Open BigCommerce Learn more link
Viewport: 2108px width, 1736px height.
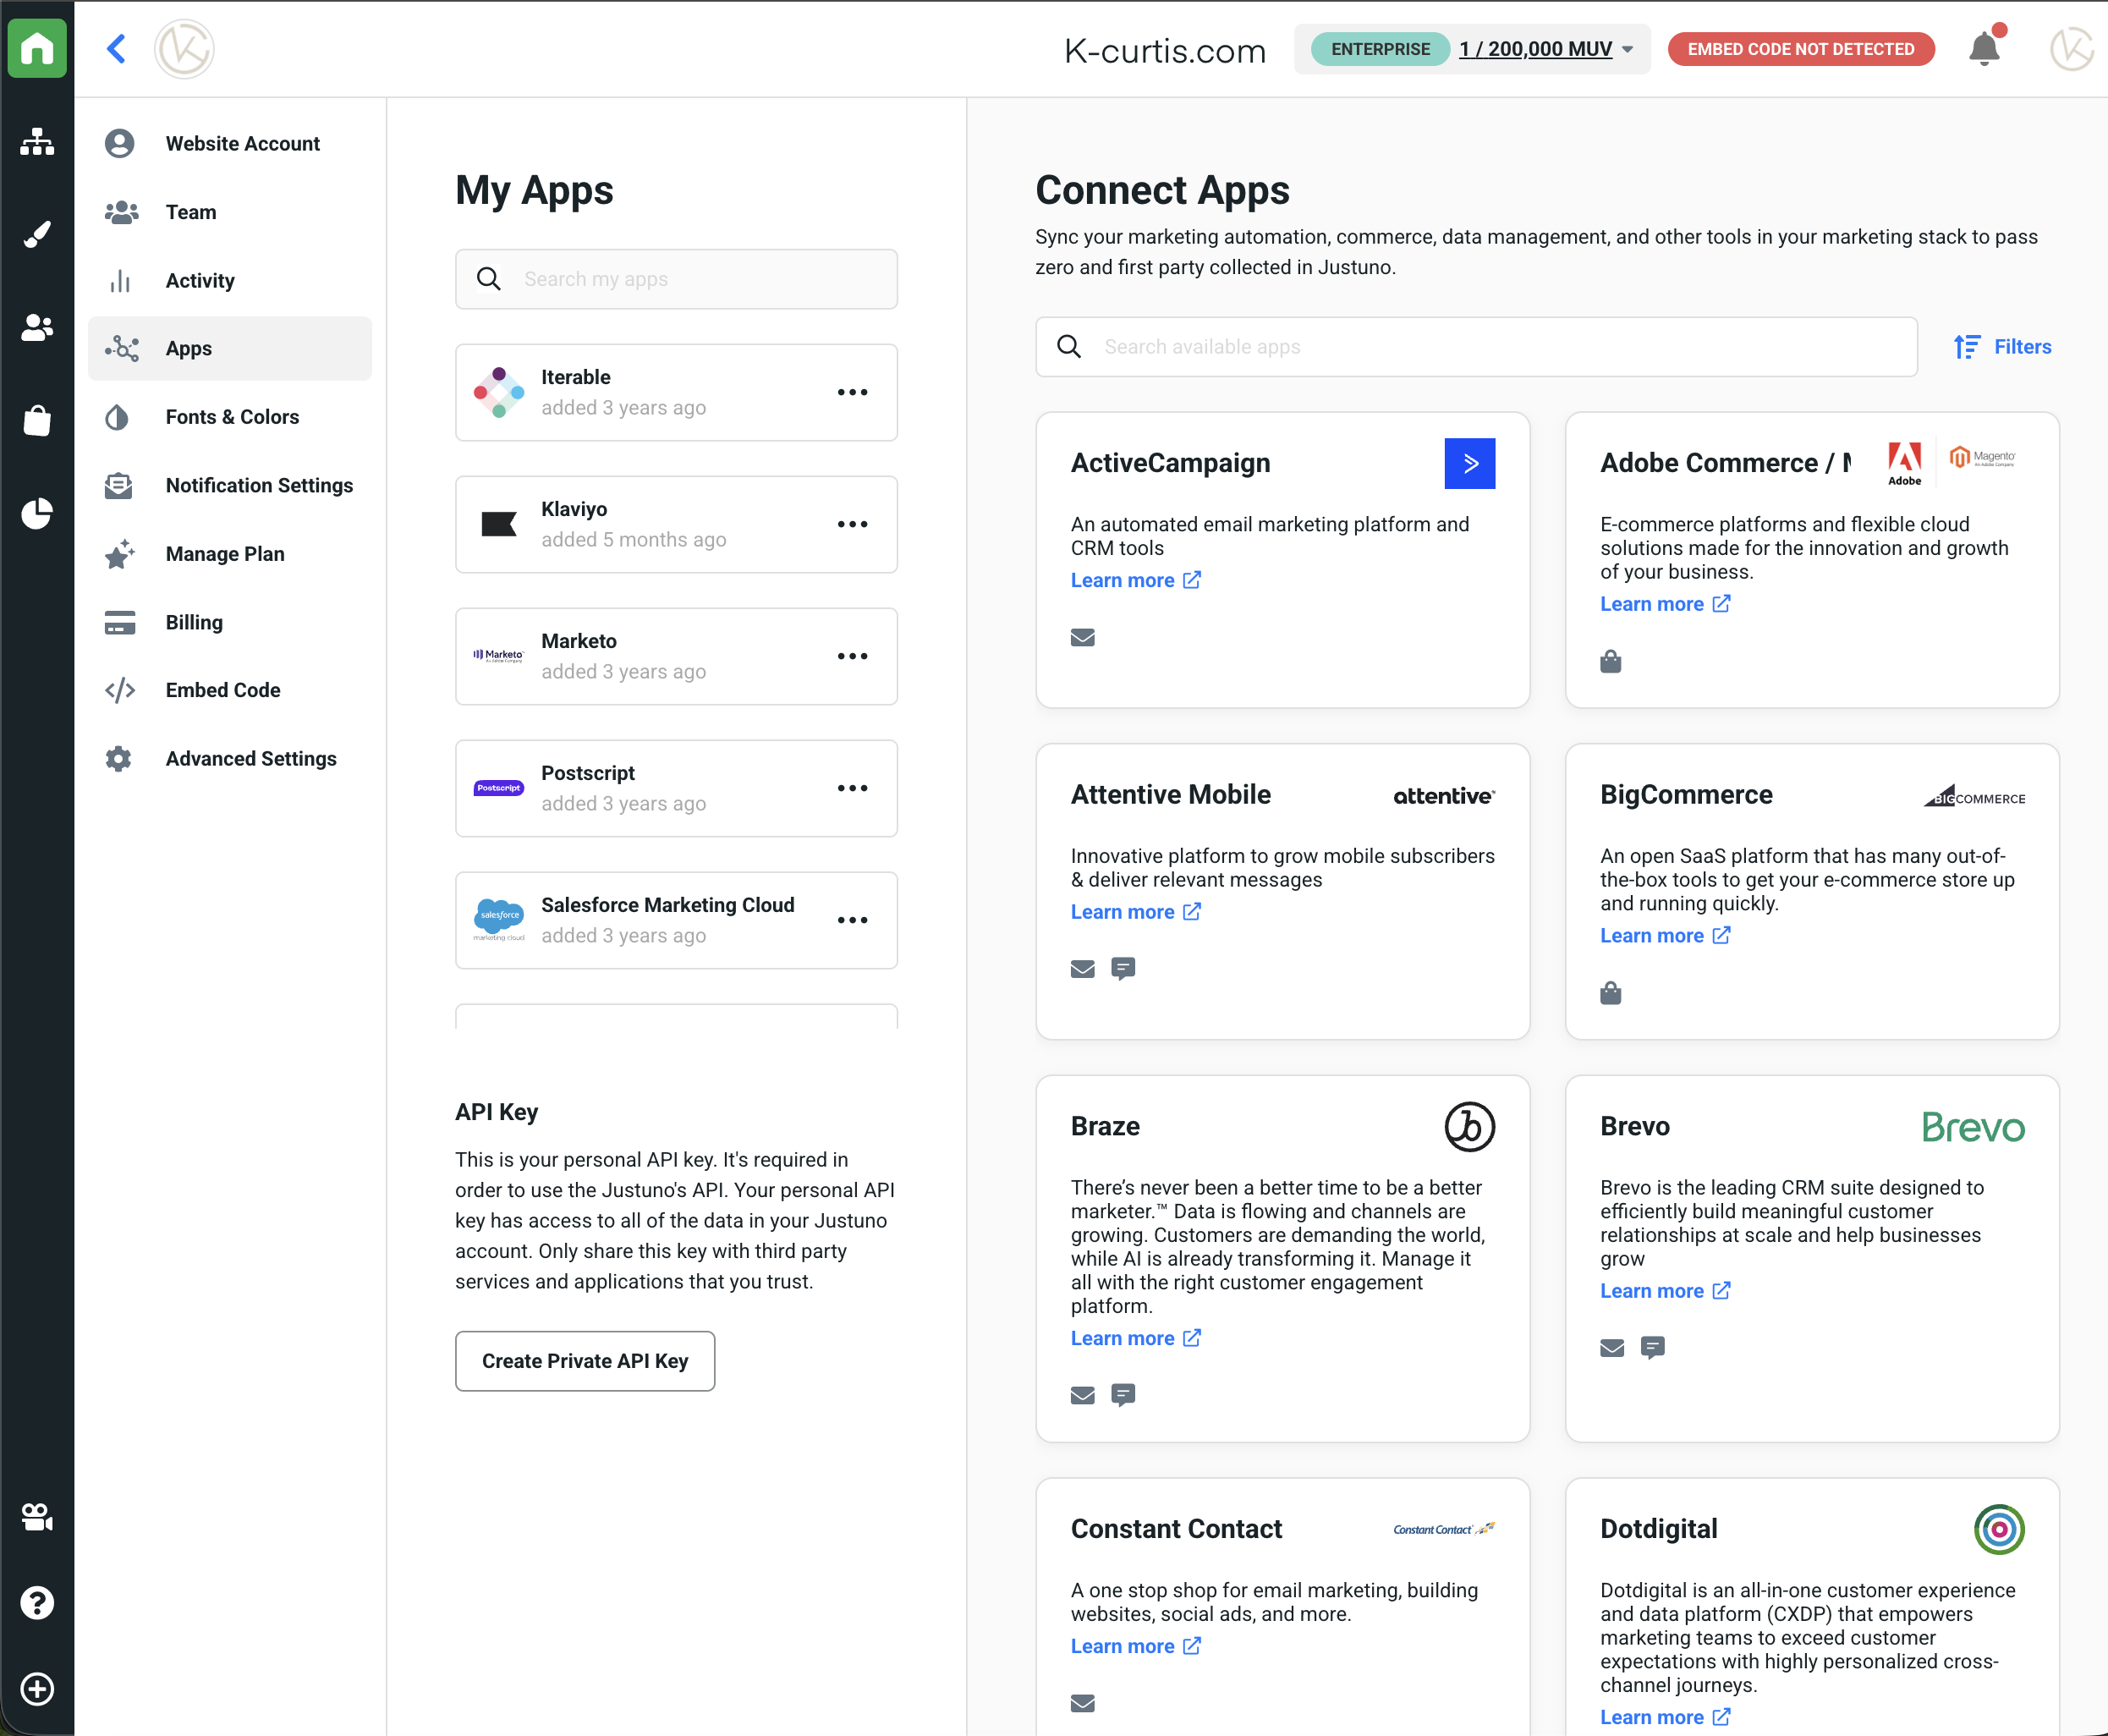tap(1665, 936)
